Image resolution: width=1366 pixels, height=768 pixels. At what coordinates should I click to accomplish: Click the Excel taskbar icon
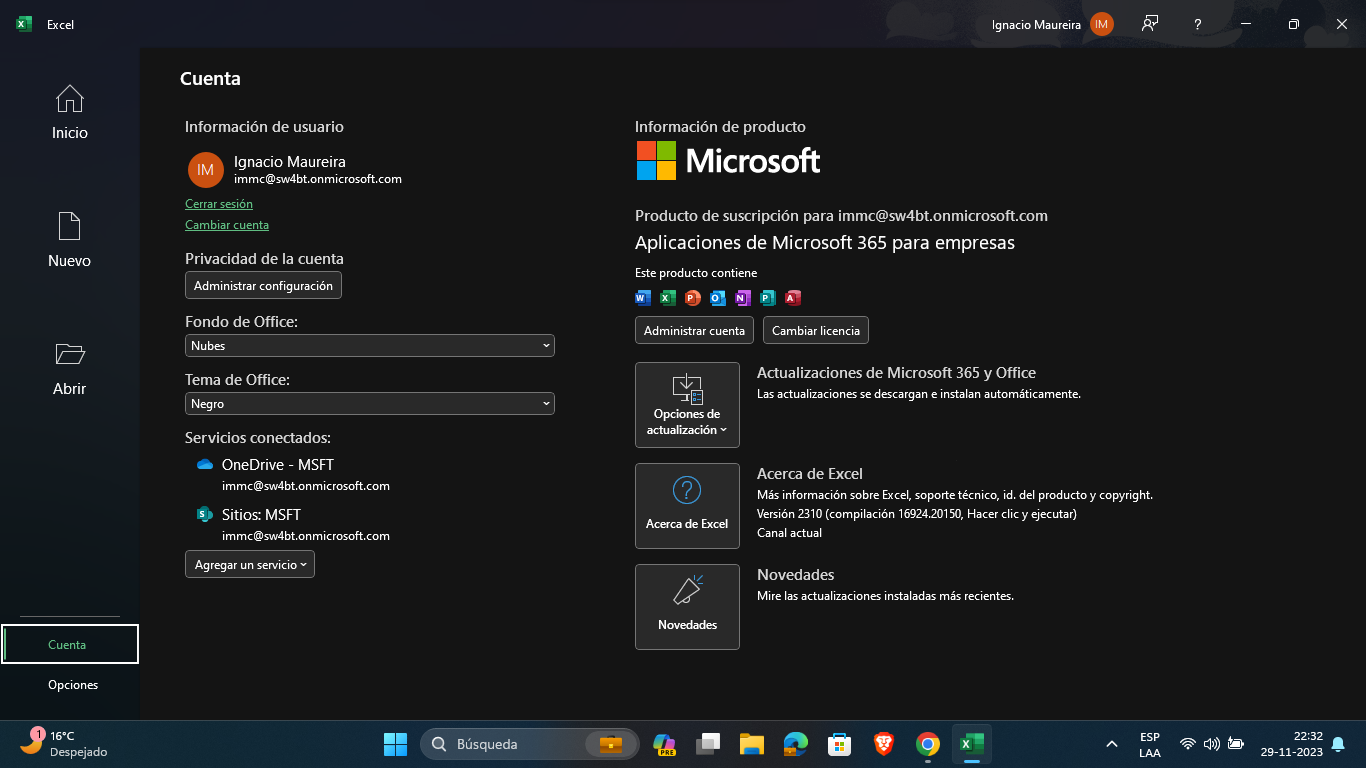pos(972,744)
